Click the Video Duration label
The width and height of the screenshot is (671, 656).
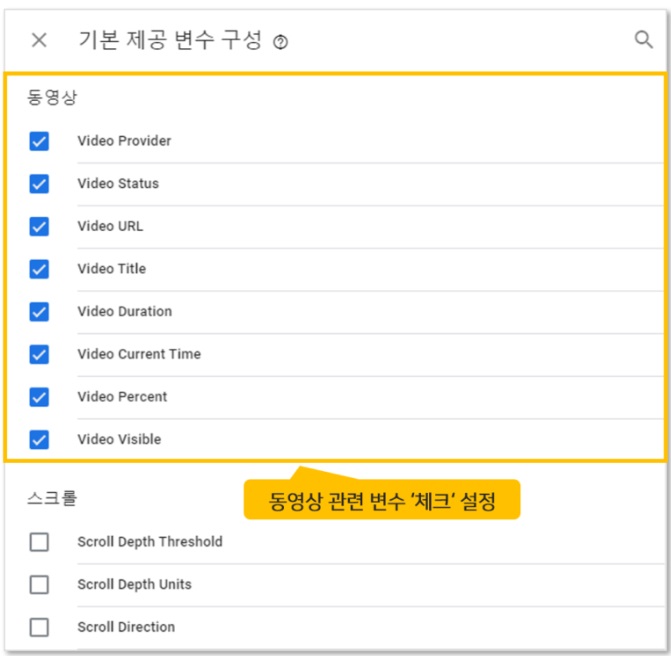tap(125, 311)
